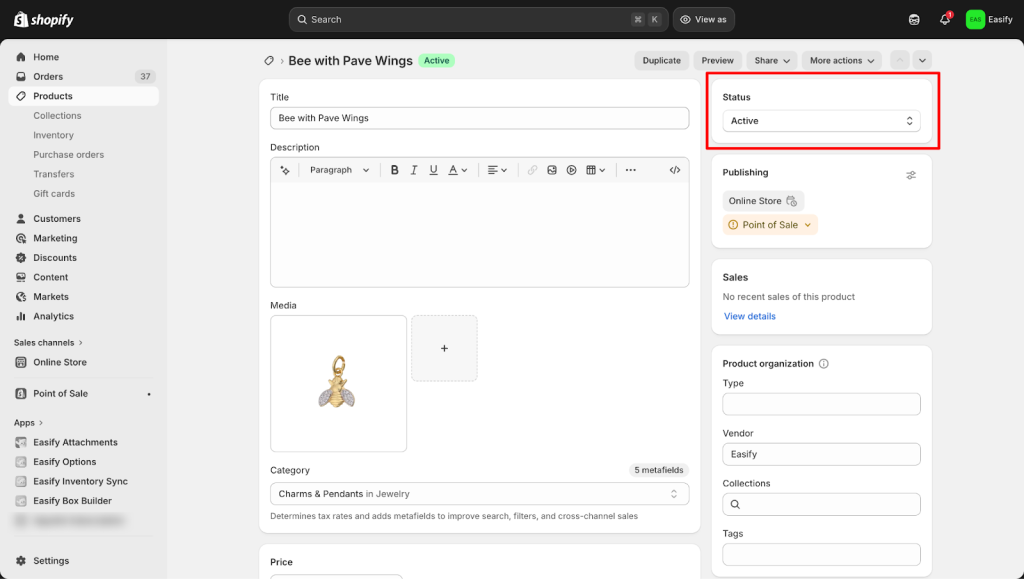Expand the More actions dropdown

click(x=842, y=61)
